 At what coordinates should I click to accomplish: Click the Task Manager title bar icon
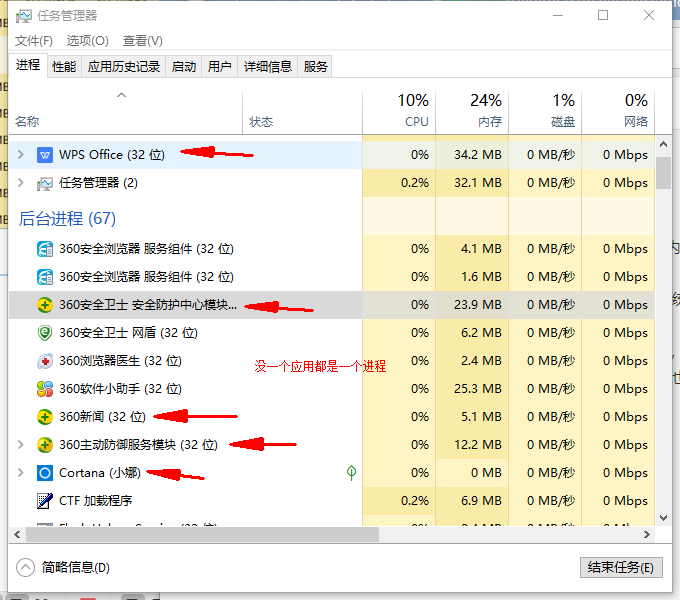pos(23,16)
